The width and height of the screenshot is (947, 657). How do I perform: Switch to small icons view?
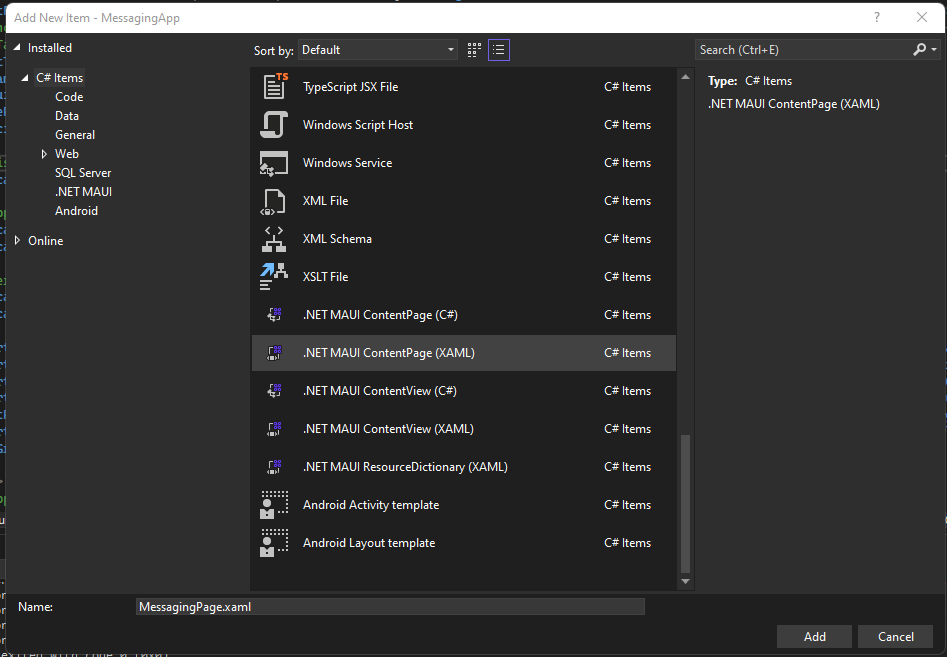pos(474,50)
